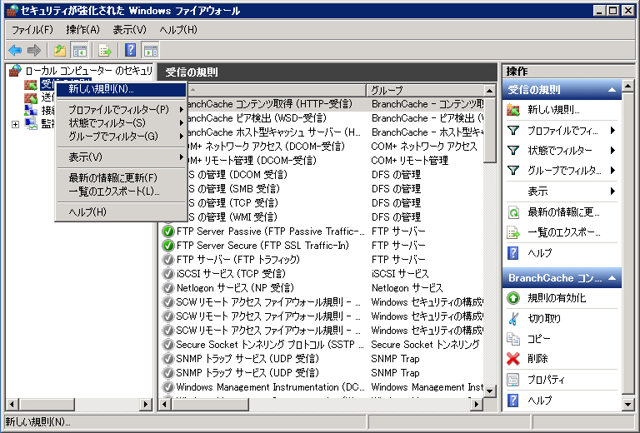Click the firewall root node icon in tree
Image resolution: width=640 pixels, height=433 pixels.
(16, 71)
